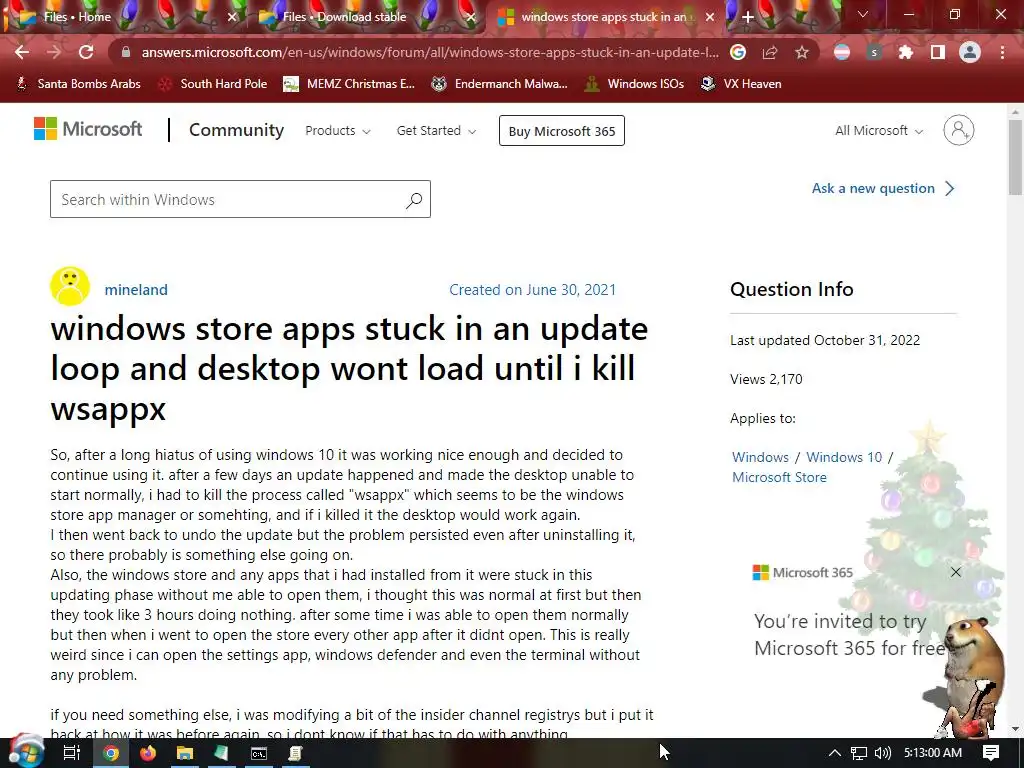Bookmark this page with the star icon
The image size is (1024, 768).
(802, 52)
